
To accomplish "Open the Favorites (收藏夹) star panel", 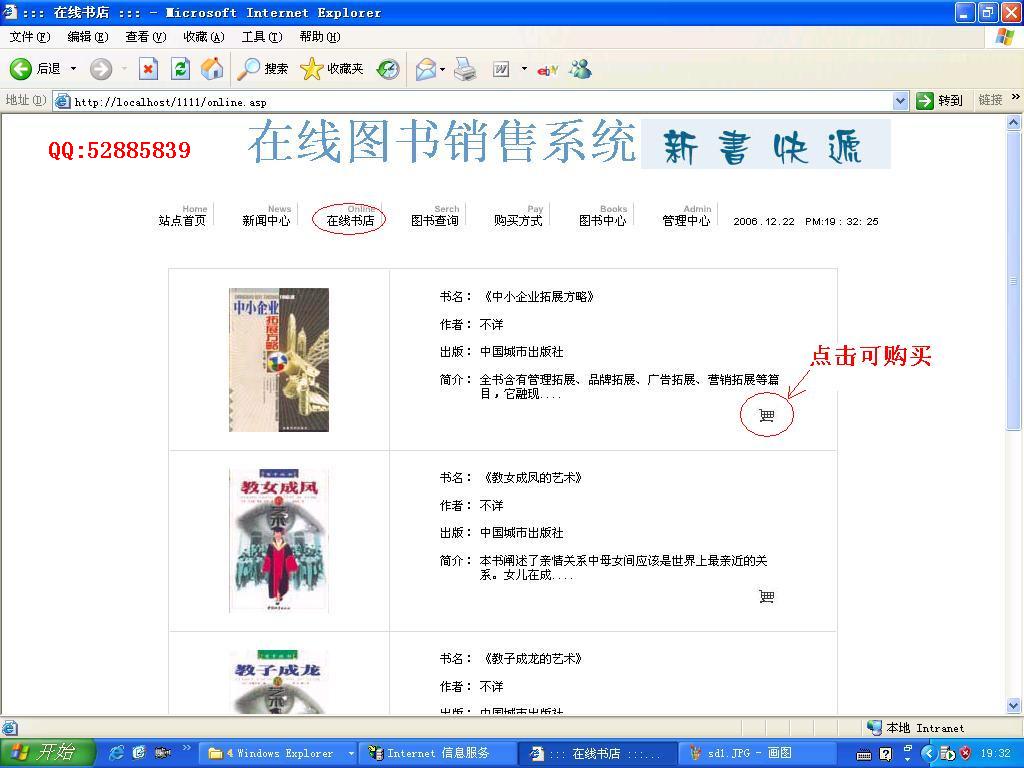I will pos(331,69).
